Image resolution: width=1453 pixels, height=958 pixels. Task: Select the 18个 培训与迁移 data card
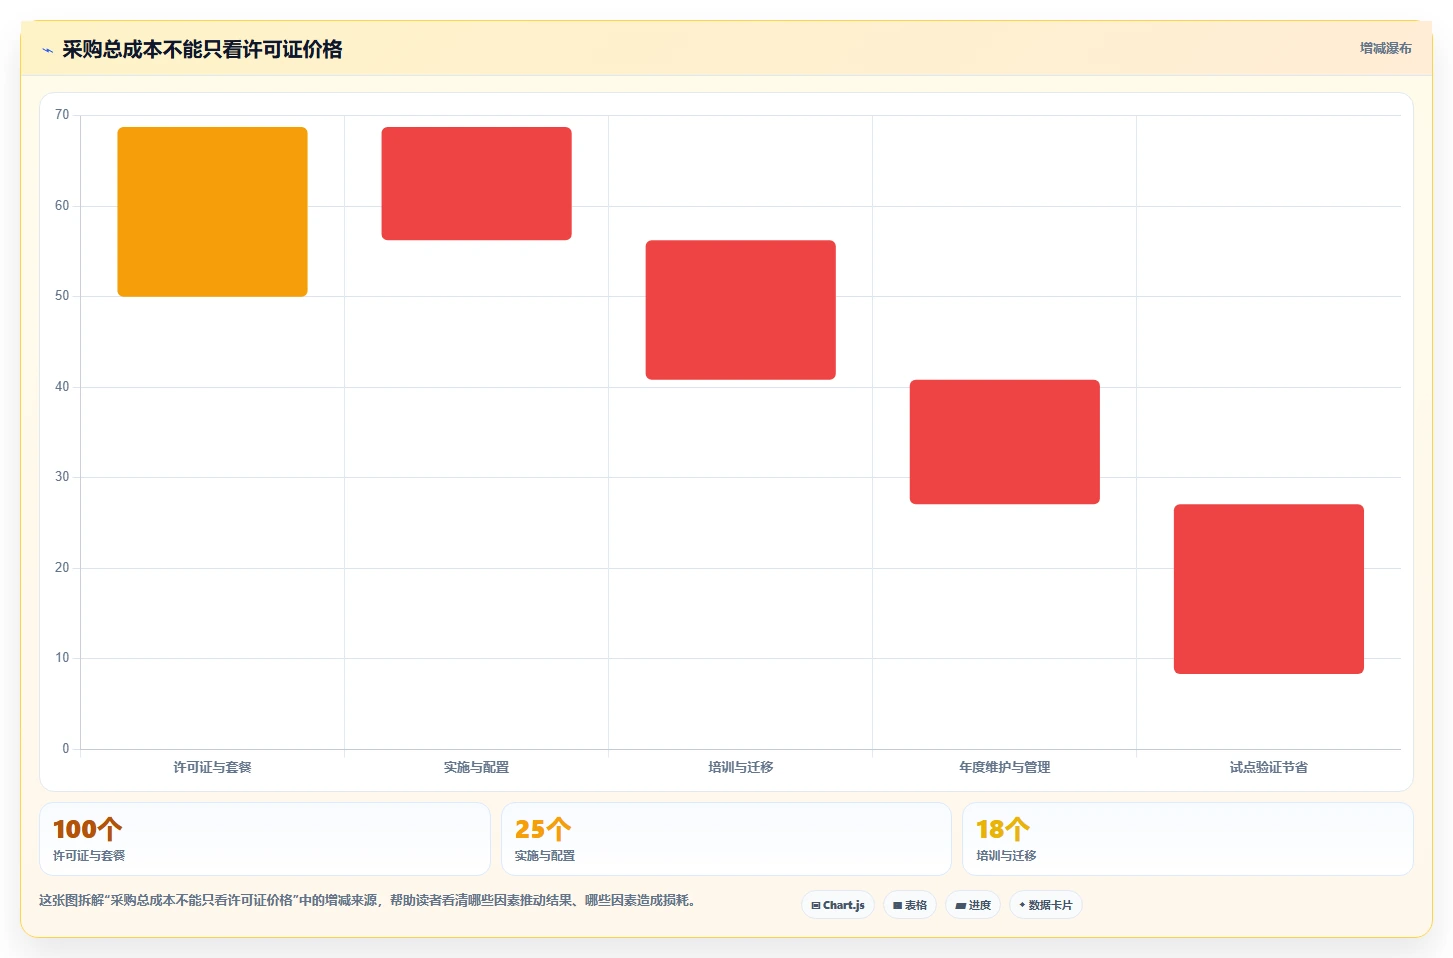pos(1188,839)
